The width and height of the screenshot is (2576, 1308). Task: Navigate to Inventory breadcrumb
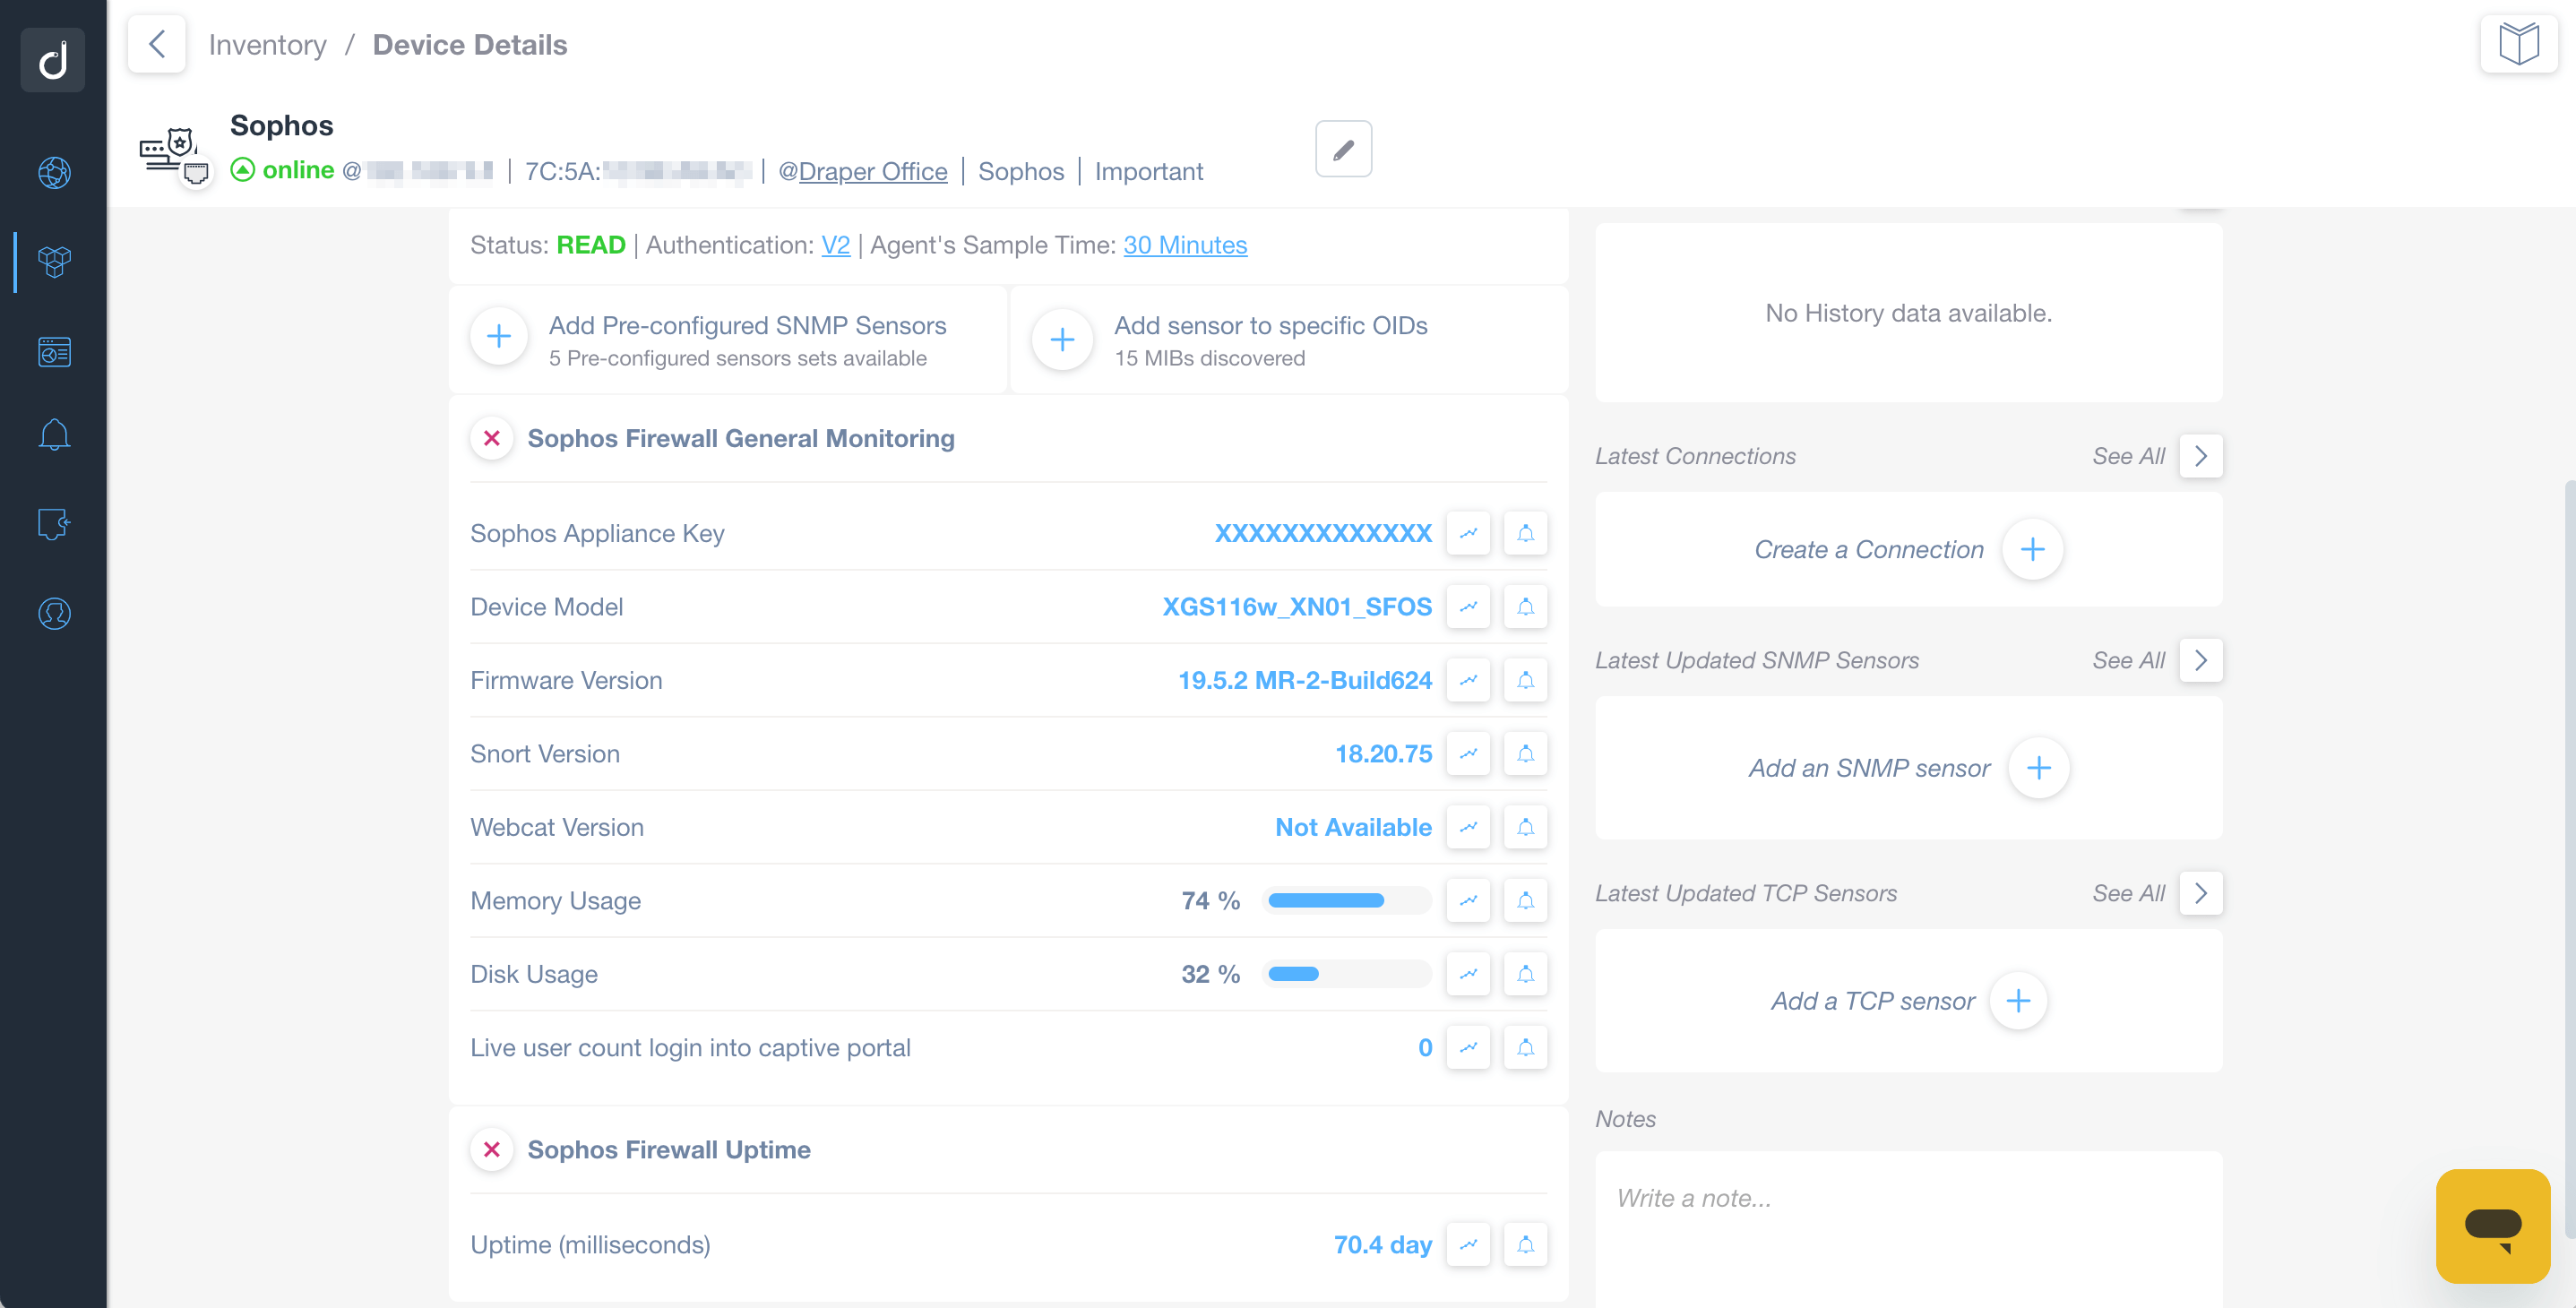[267, 45]
